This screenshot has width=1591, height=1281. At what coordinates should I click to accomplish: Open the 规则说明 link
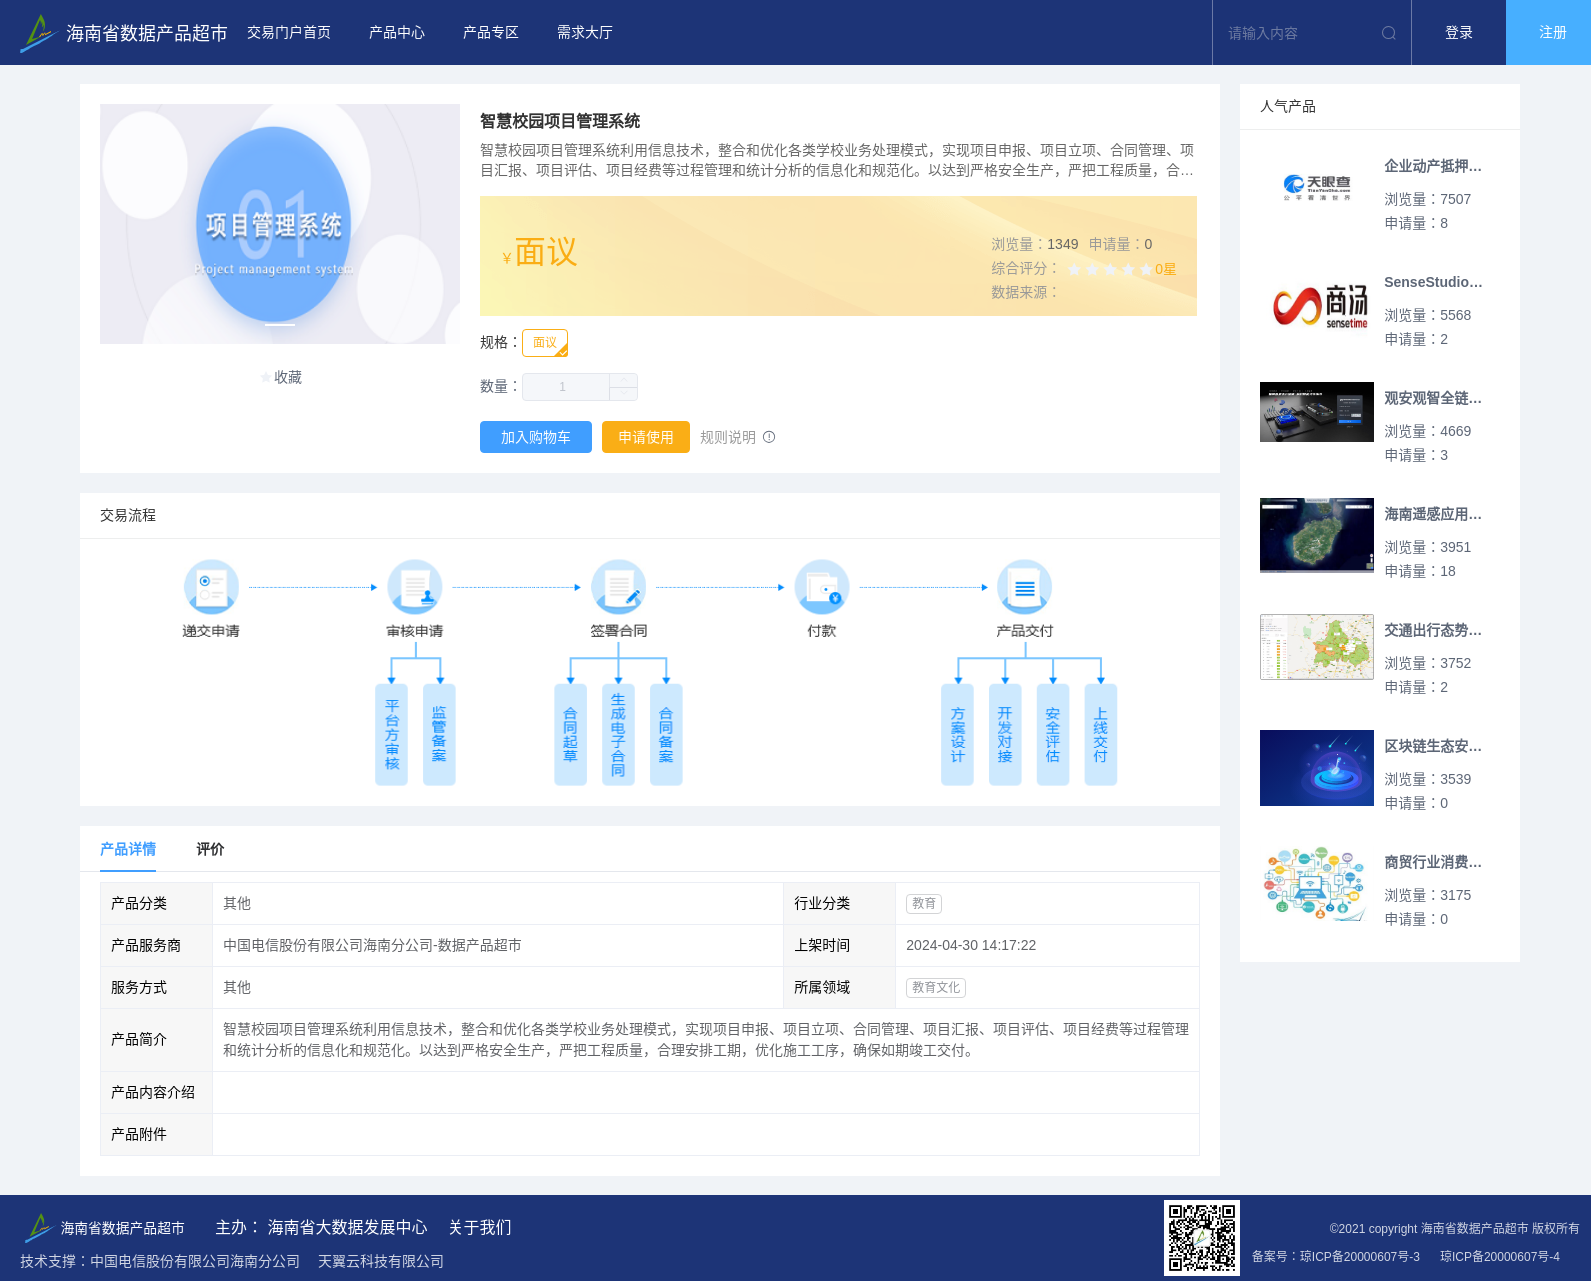tap(728, 437)
